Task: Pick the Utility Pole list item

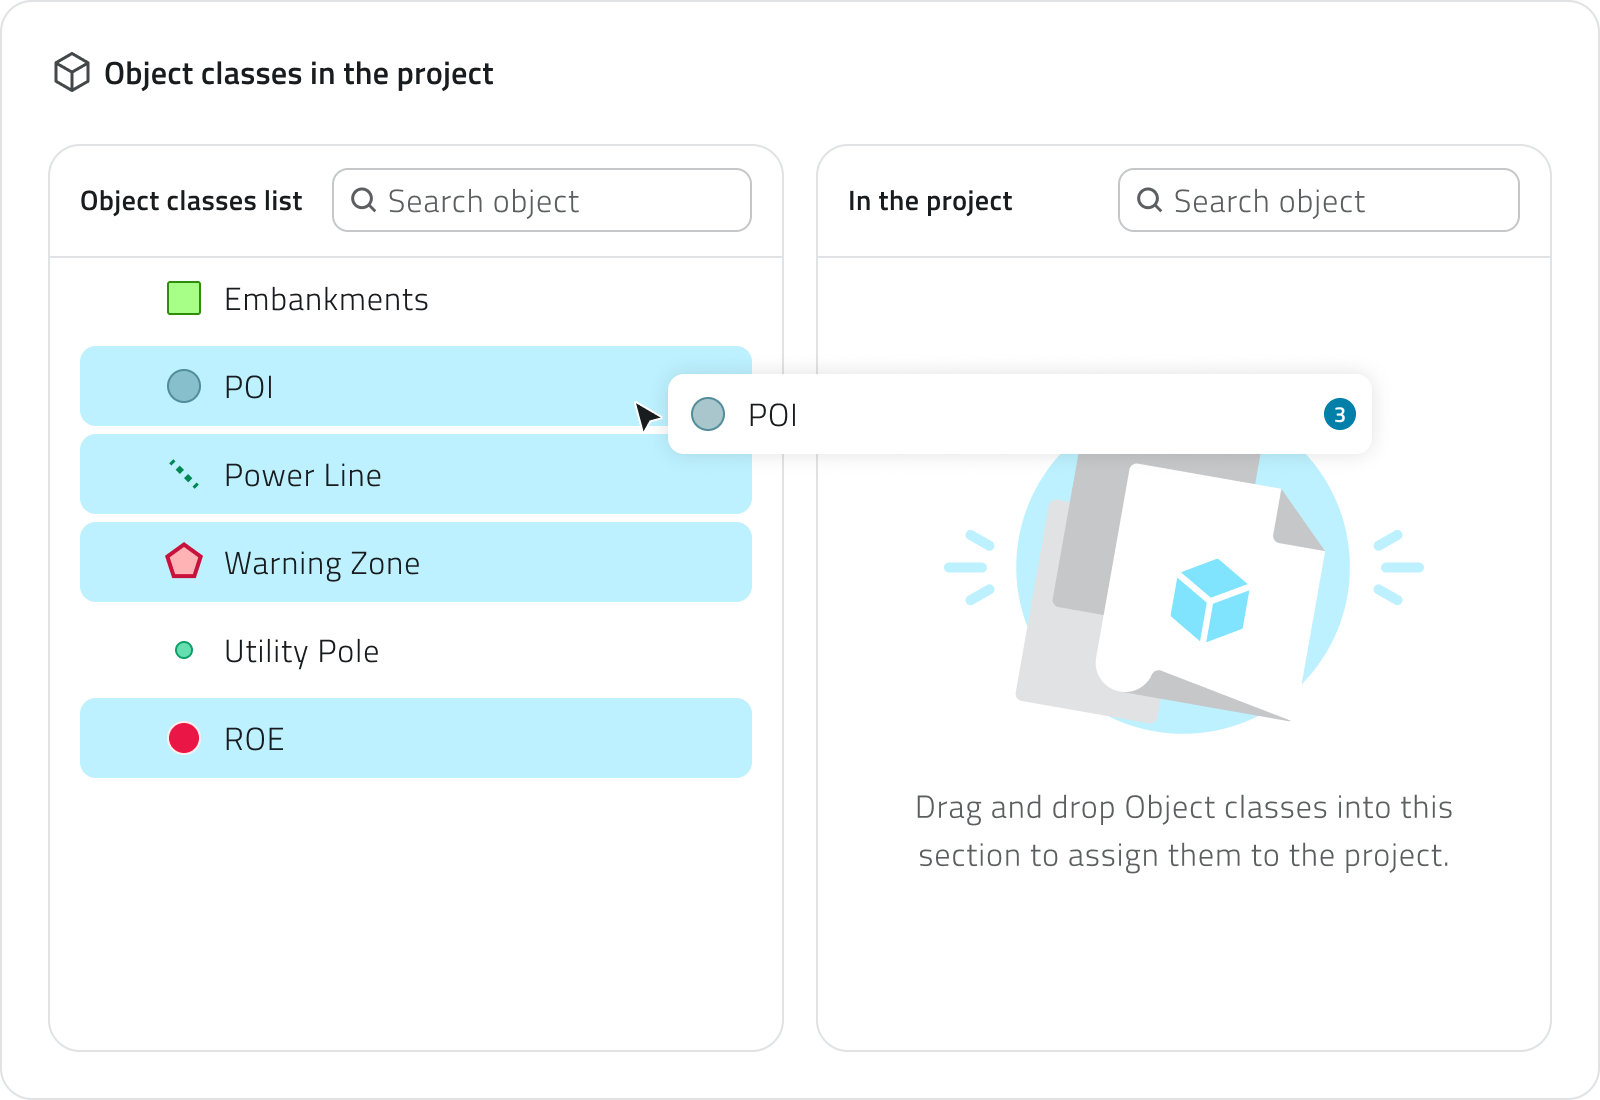Action: (301, 651)
